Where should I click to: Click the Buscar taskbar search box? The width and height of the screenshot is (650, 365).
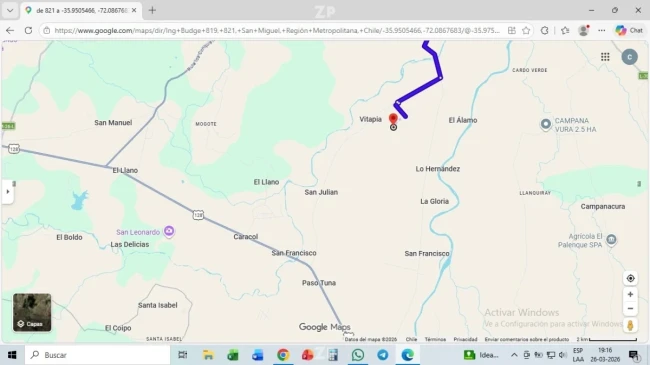coord(98,355)
